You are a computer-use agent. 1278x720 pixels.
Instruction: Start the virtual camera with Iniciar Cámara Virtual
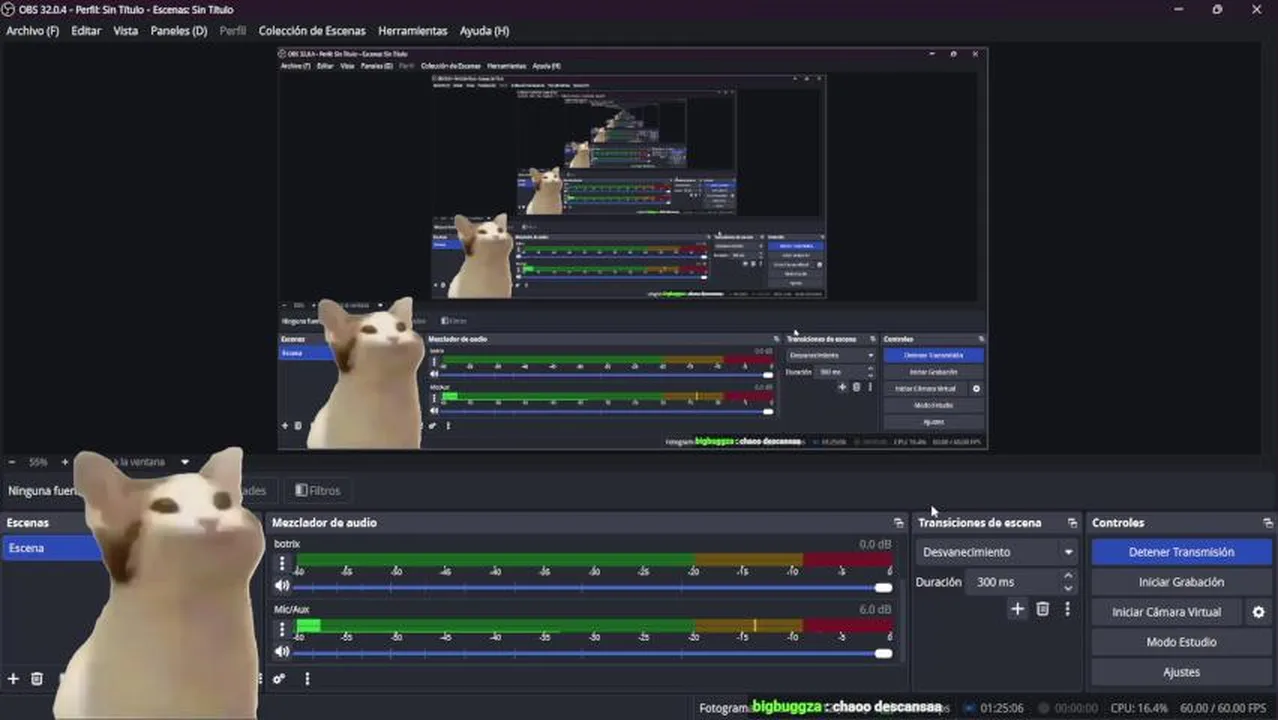pyautogui.click(x=1166, y=612)
